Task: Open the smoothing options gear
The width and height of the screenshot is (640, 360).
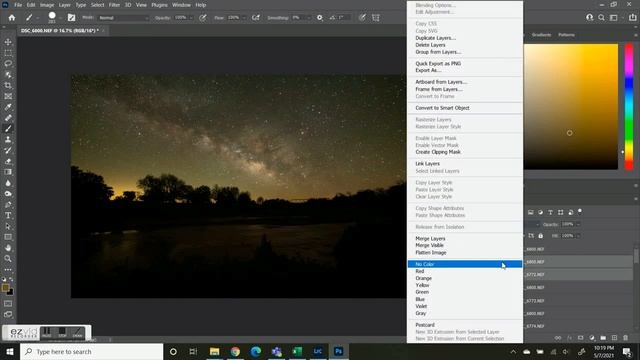Action: tap(320, 18)
